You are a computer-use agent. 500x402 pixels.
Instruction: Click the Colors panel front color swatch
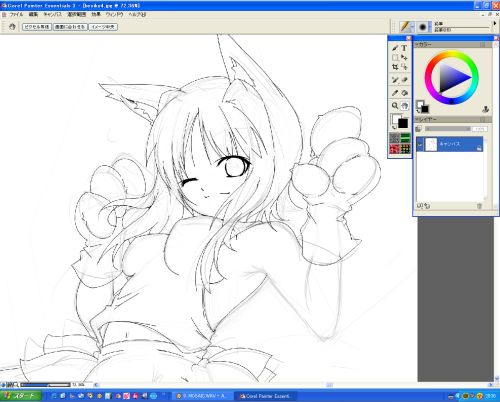pyautogui.click(x=420, y=104)
